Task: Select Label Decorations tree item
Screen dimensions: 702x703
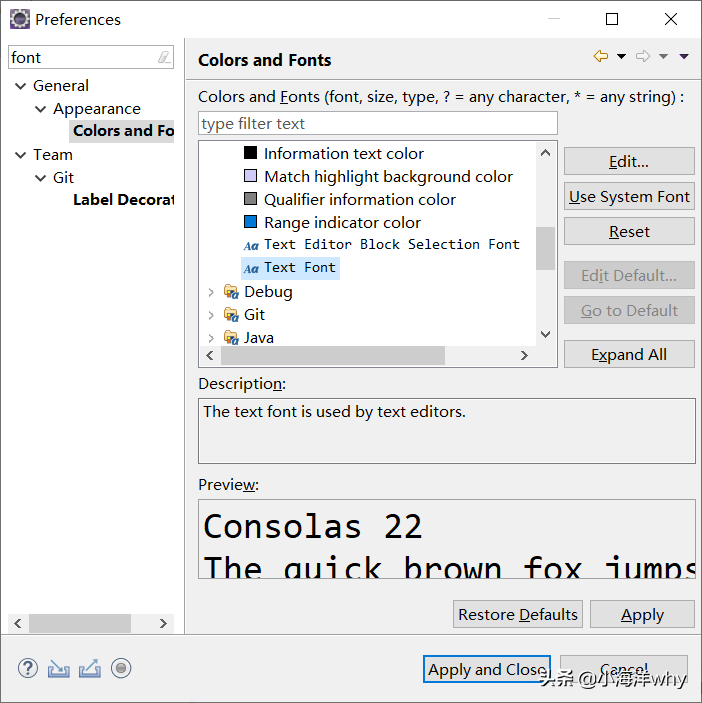Action: coord(123,200)
